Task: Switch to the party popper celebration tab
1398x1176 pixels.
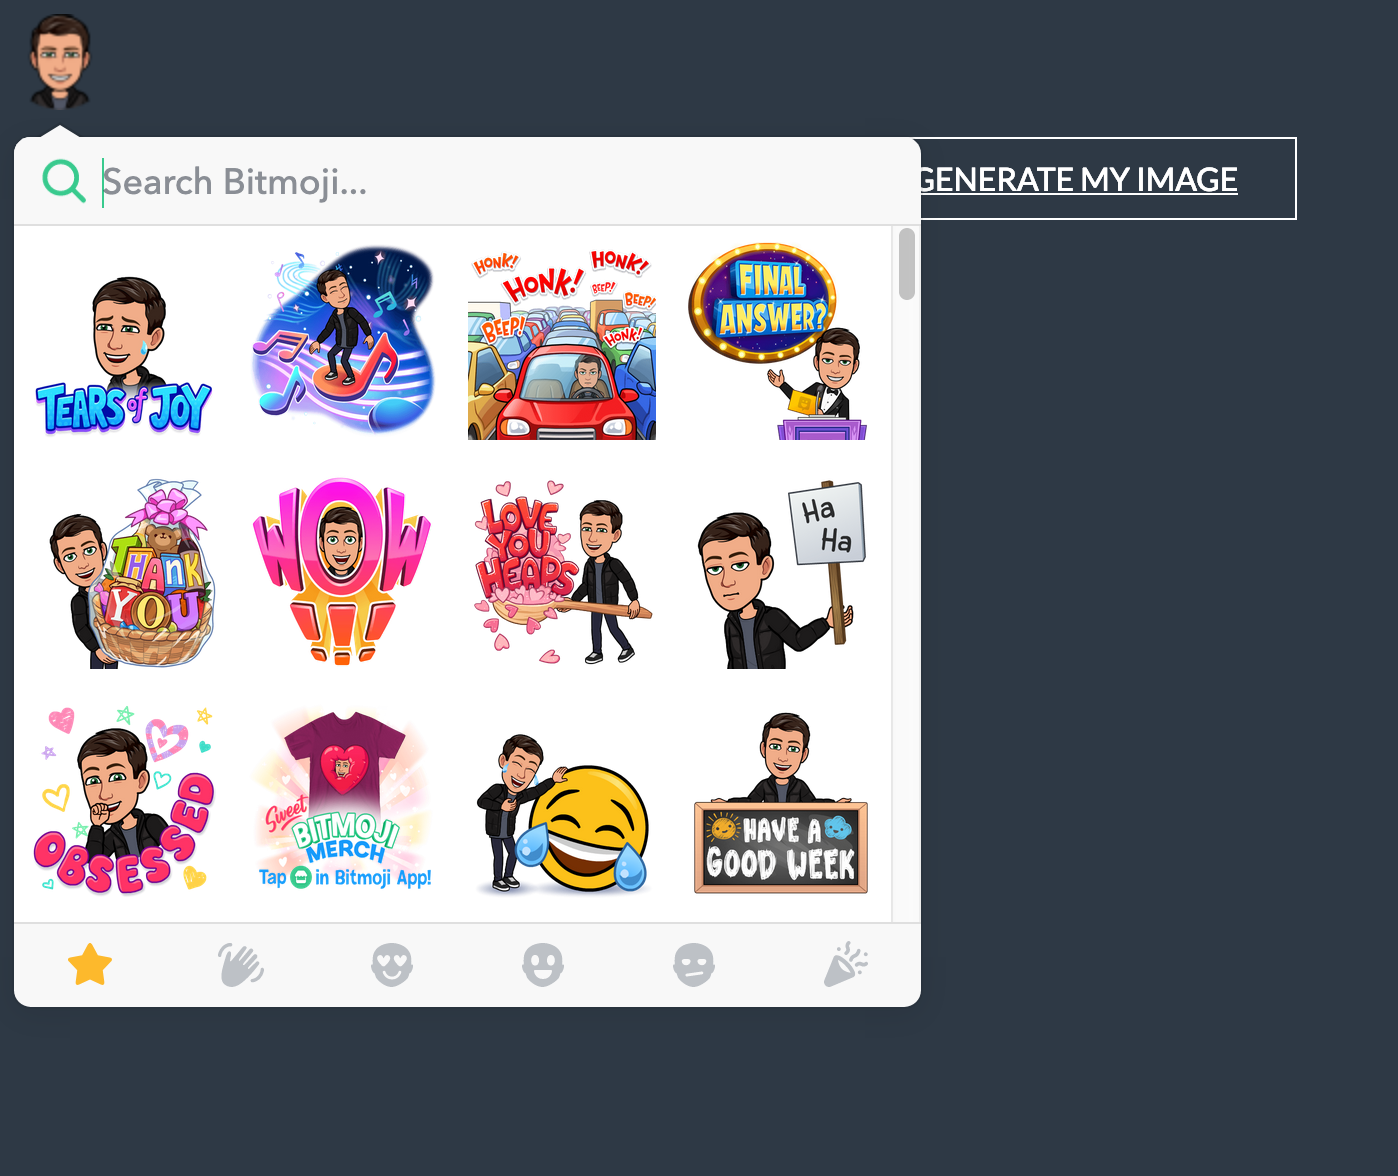Action: (845, 965)
